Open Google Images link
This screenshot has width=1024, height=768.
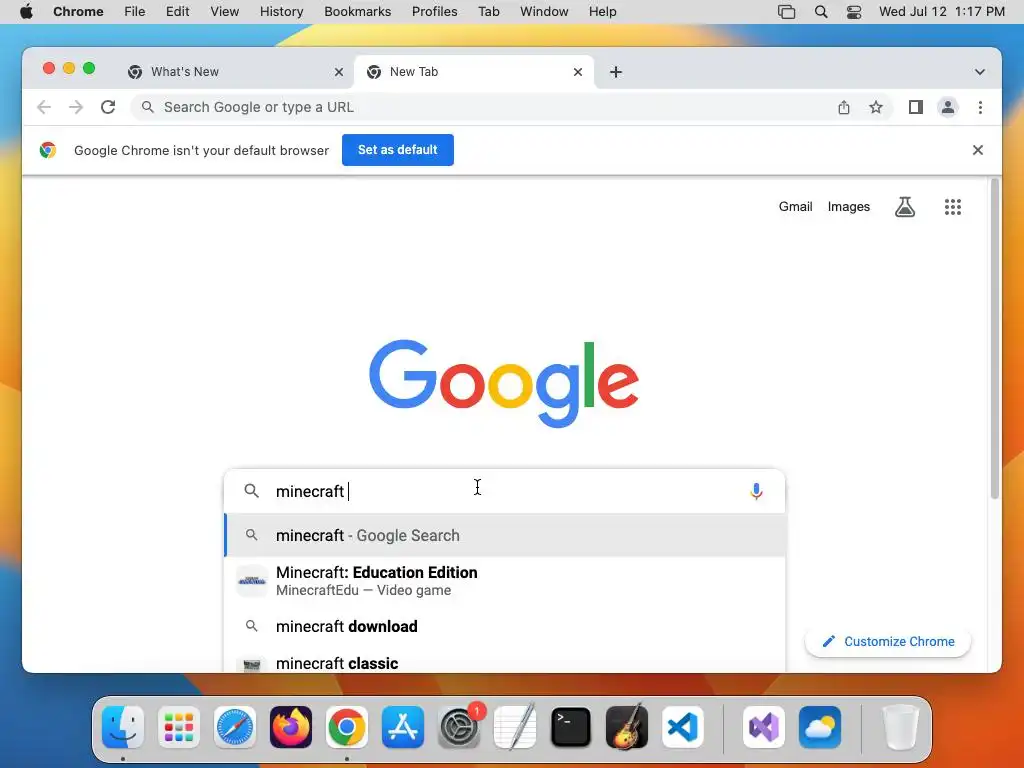pyautogui.click(x=848, y=206)
